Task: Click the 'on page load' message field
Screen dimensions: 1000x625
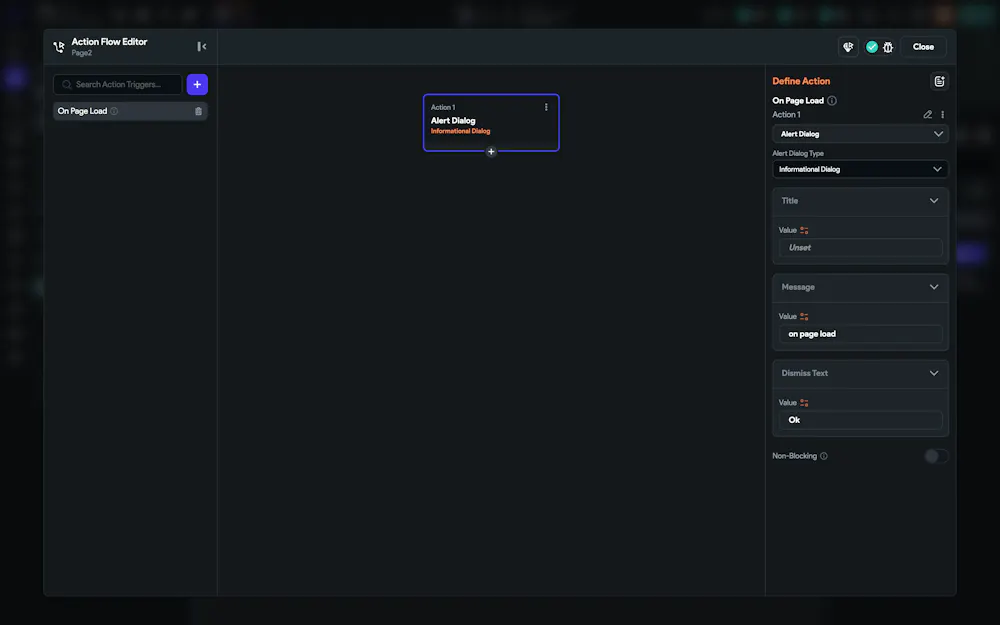Action: click(860, 334)
